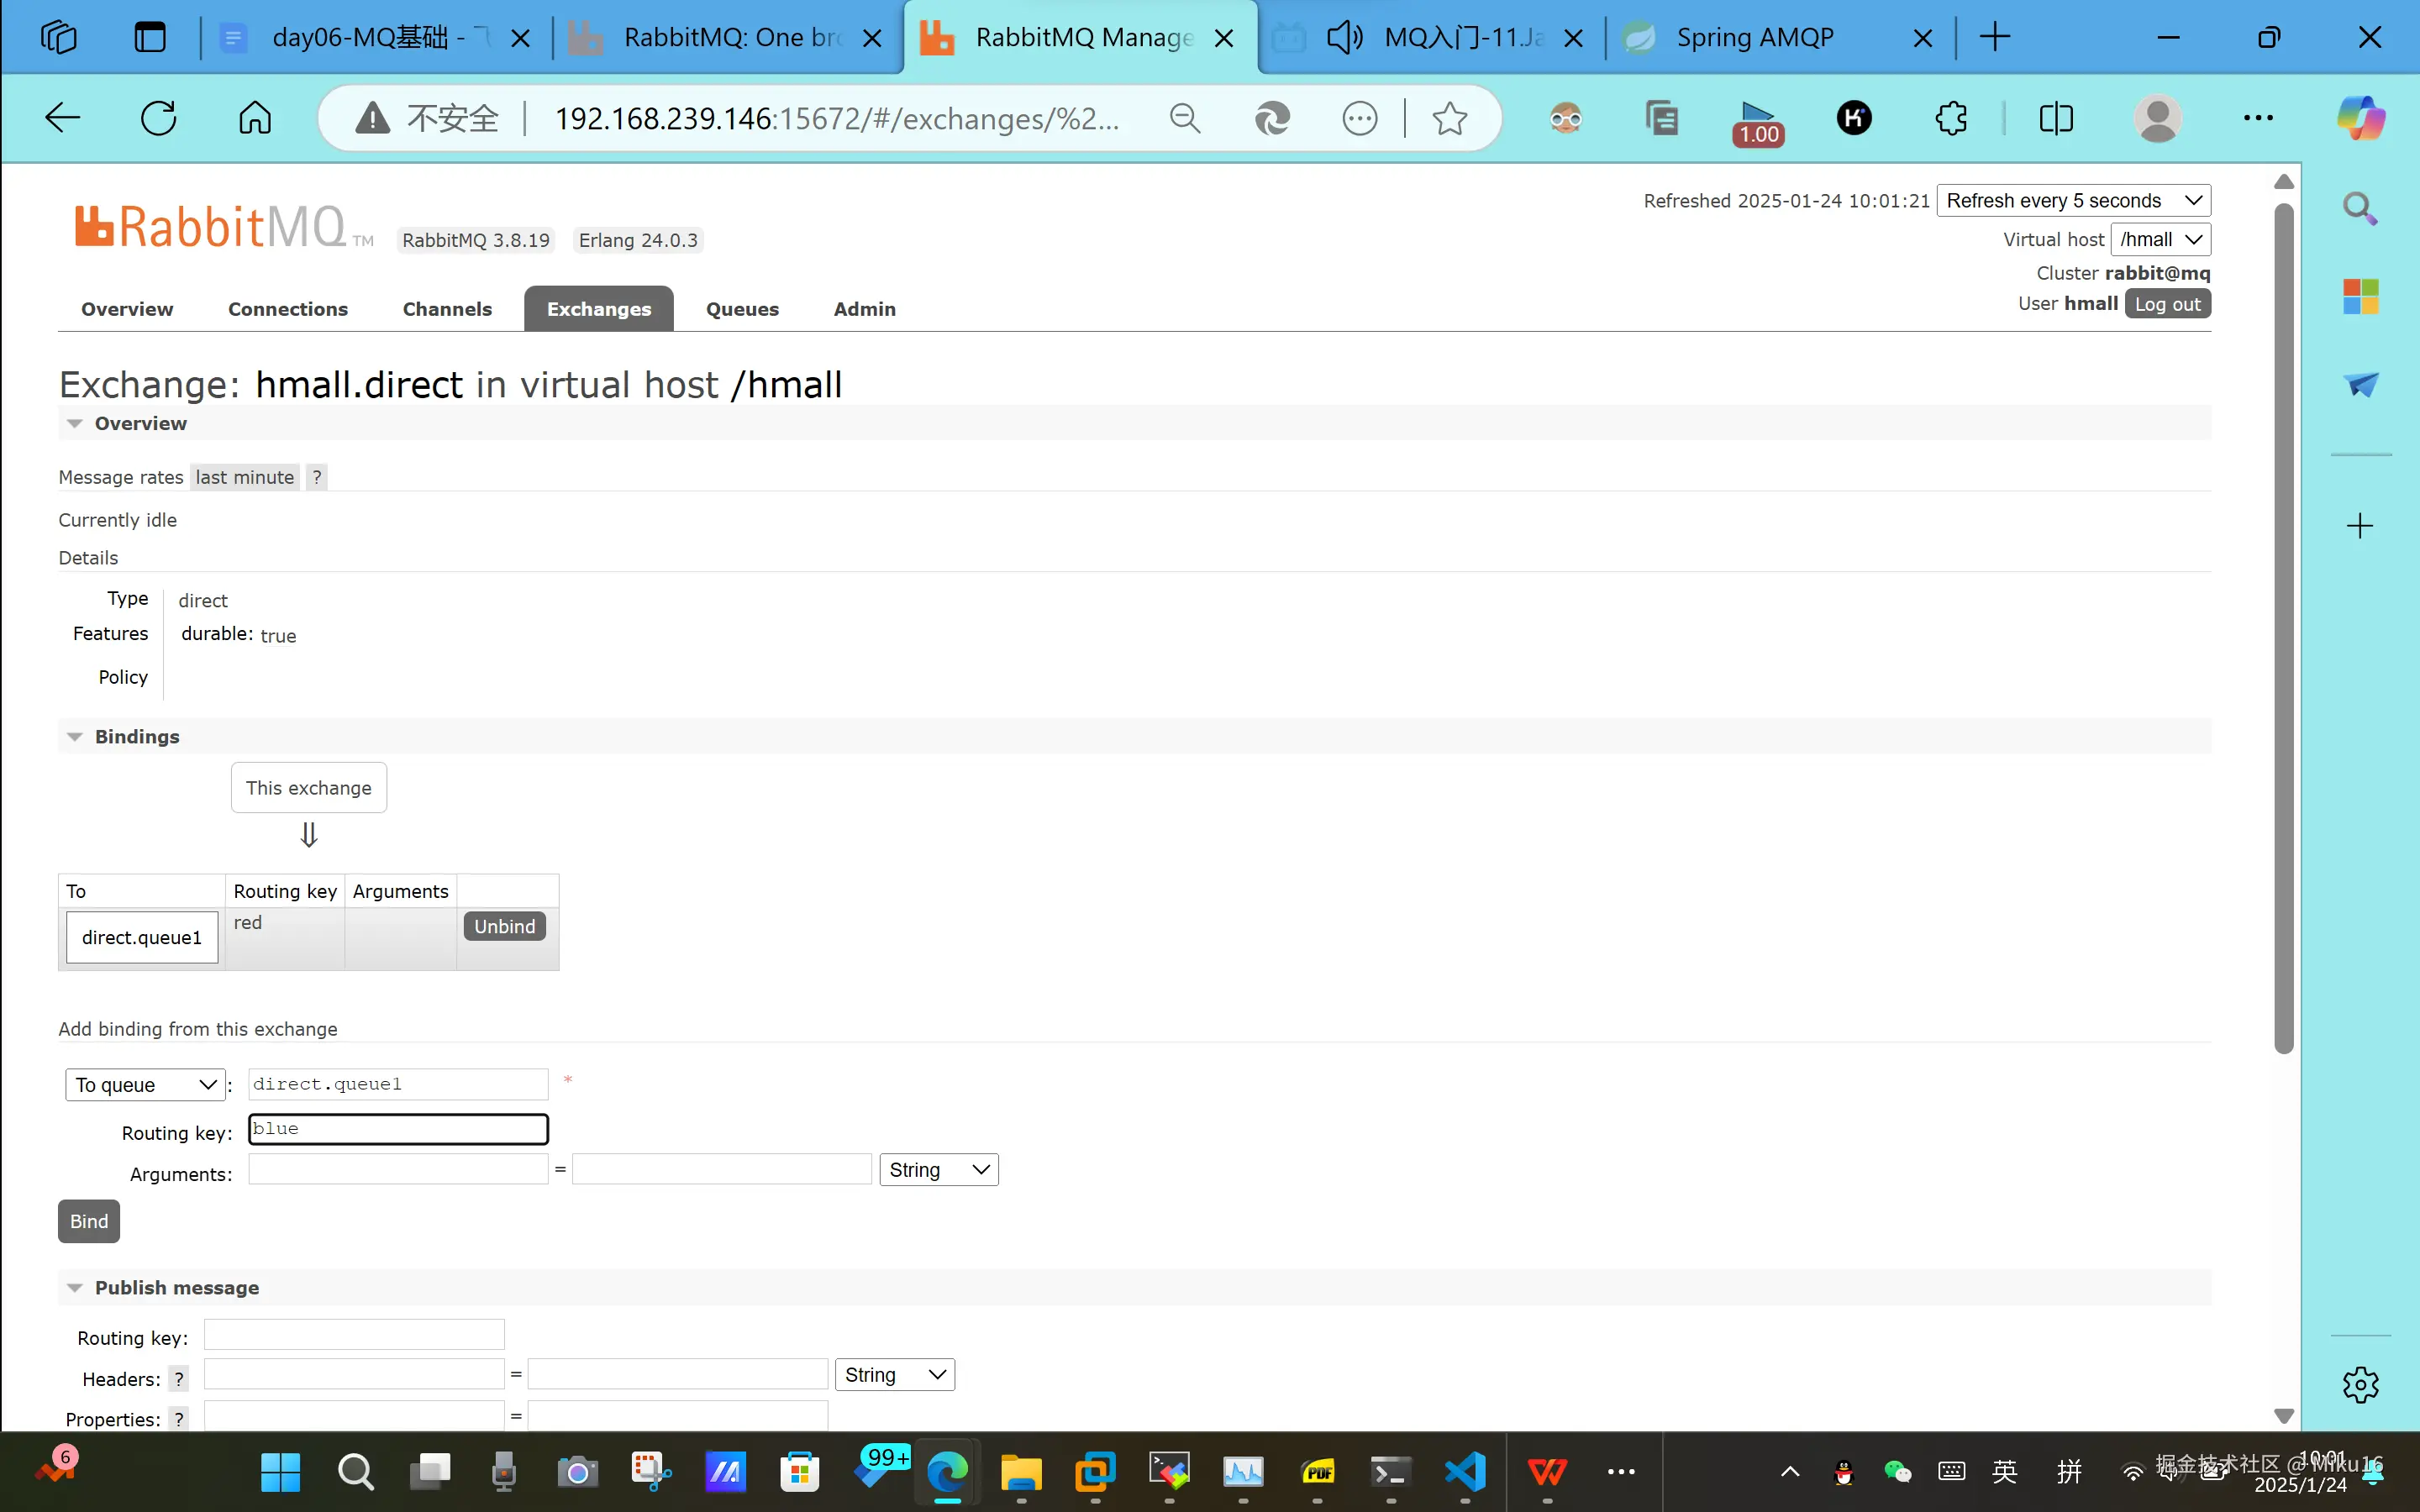Open the Refresh every 5 seconds dropdown
Screen dimensions: 2420x1512
coord(2073,200)
